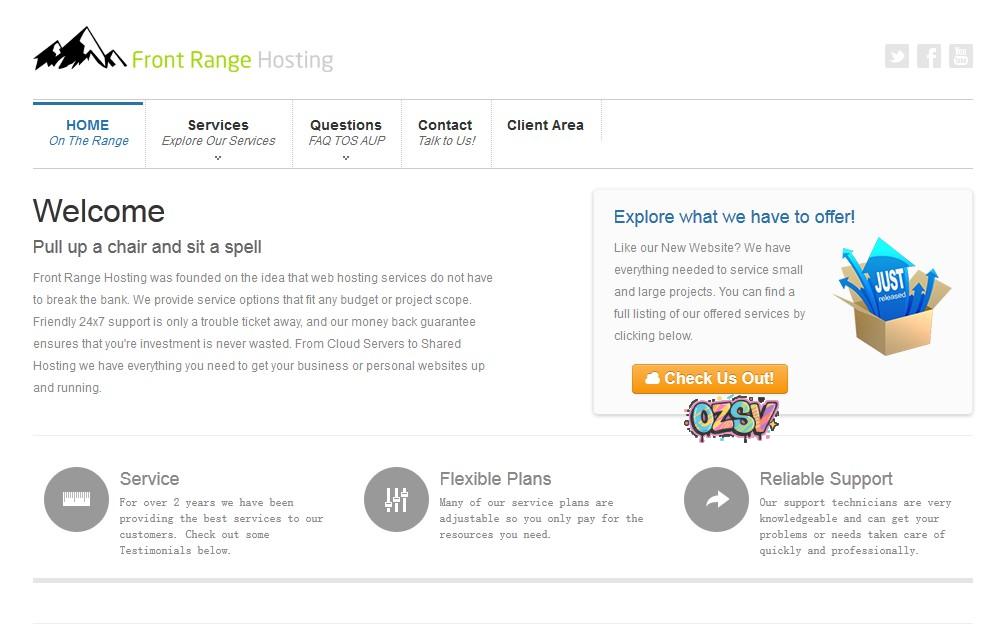
Task: Click the Check Us Out! button
Action: [x=710, y=379]
